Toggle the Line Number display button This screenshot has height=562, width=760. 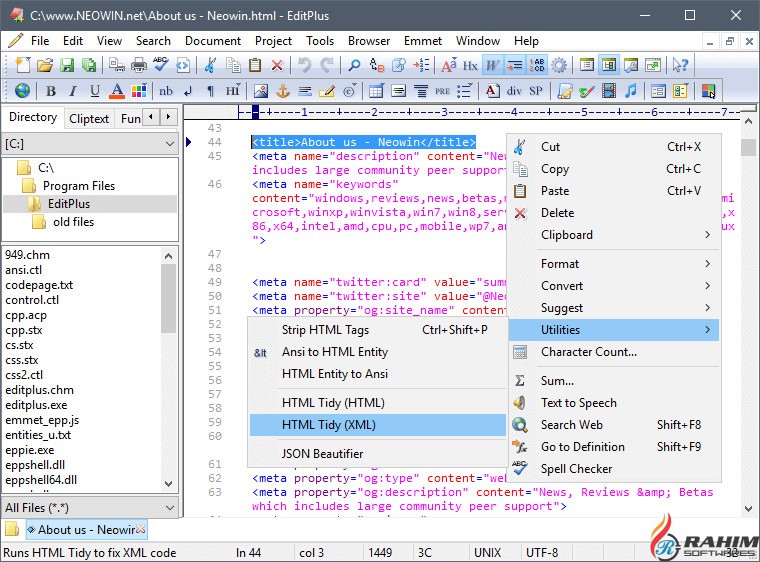click(537, 65)
